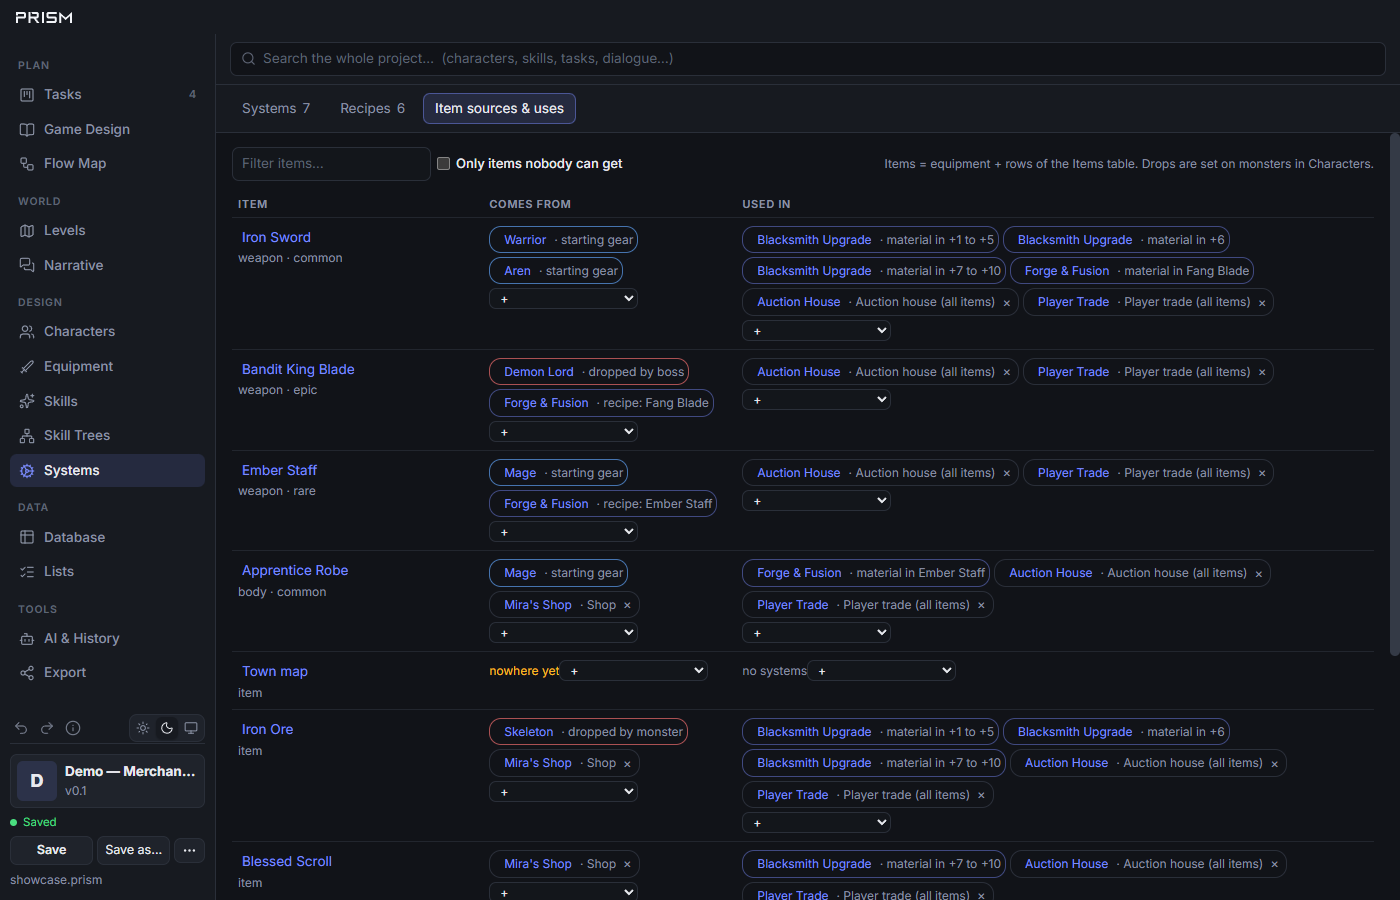Click the vertical scrollbar of item list
Screen dimensions: 1400x900
[1394, 395]
